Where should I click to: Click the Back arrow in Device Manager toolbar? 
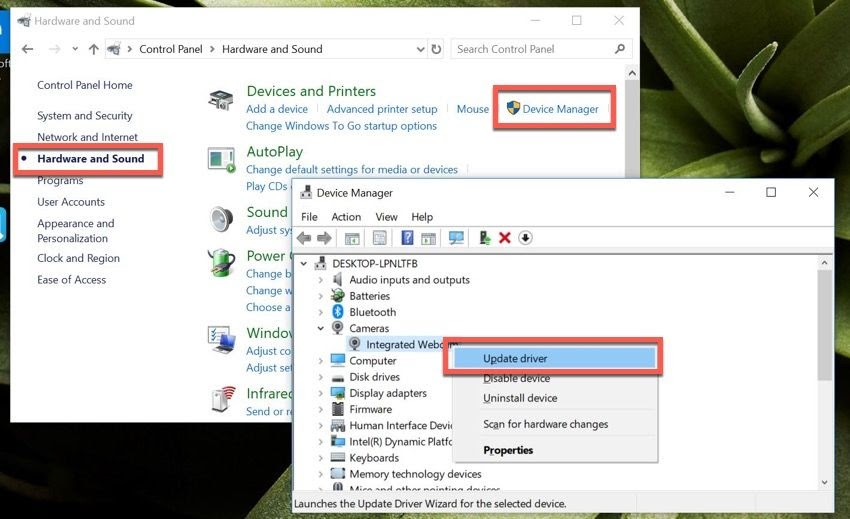coord(304,238)
